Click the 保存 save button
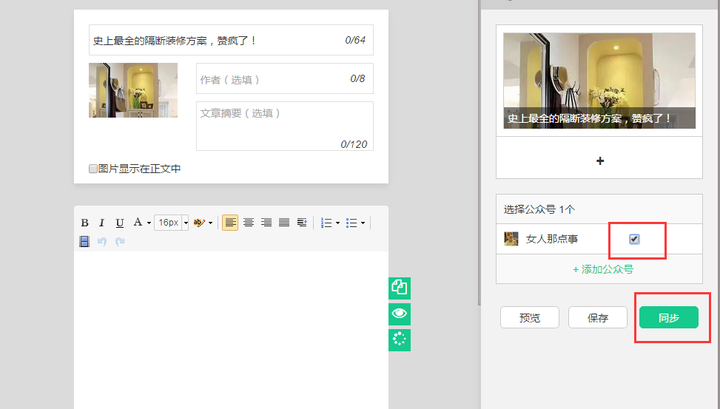This screenshot has width=720, height=409. point(598,317)
